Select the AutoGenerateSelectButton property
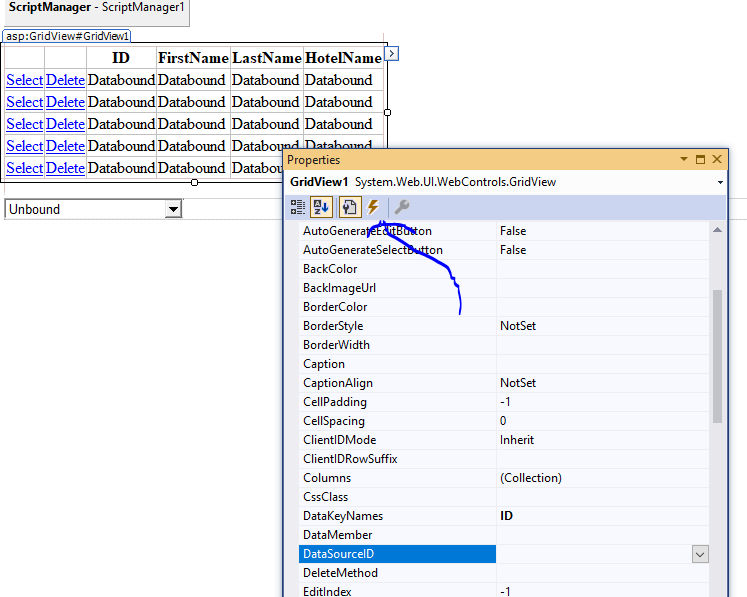Screen dimensions: 747x597 click(x=397, y=250)
